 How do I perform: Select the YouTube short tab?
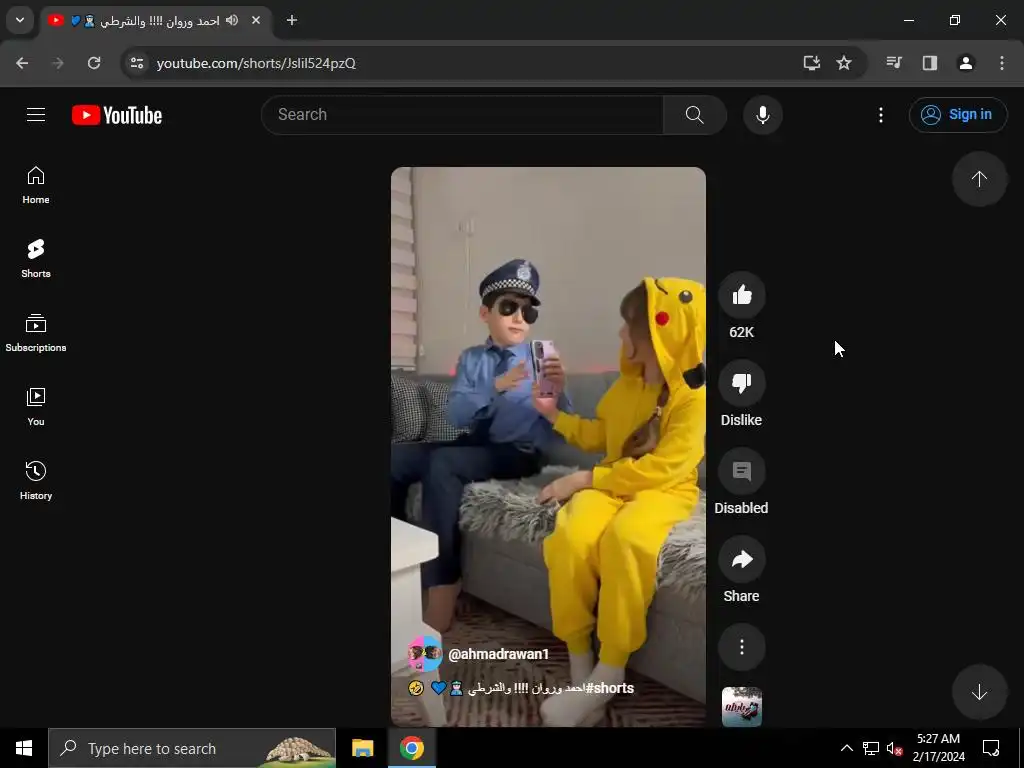click(x=157, y=20)
